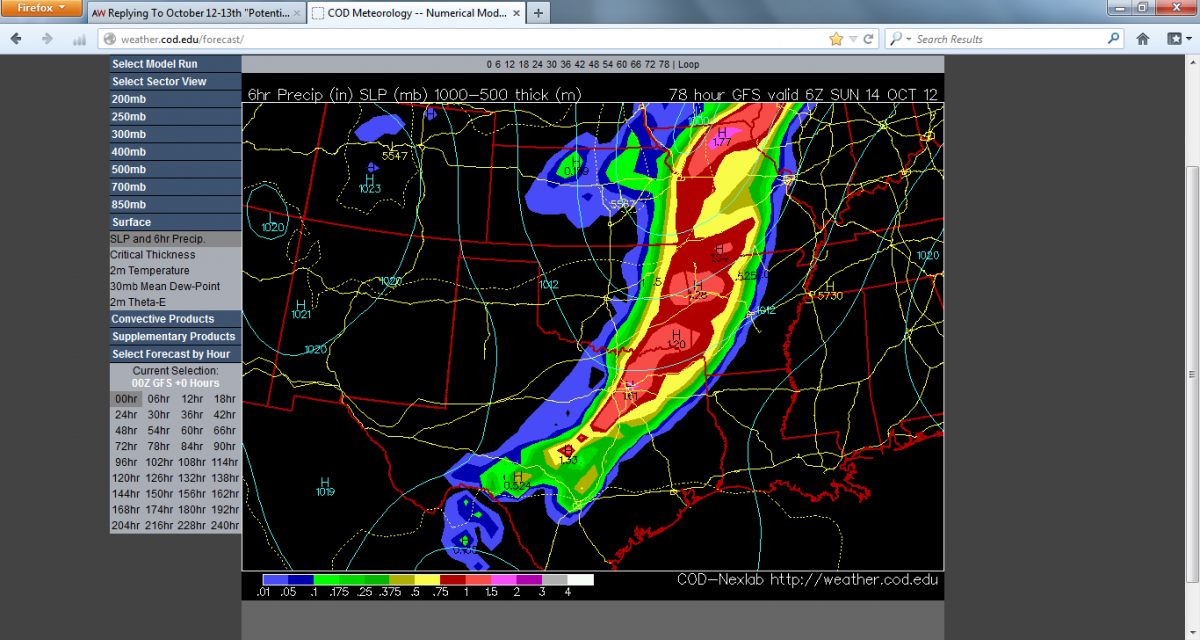Choose the 78hr forecast hour
Screen dimensions: 1200x640
(x=158, y=446)
